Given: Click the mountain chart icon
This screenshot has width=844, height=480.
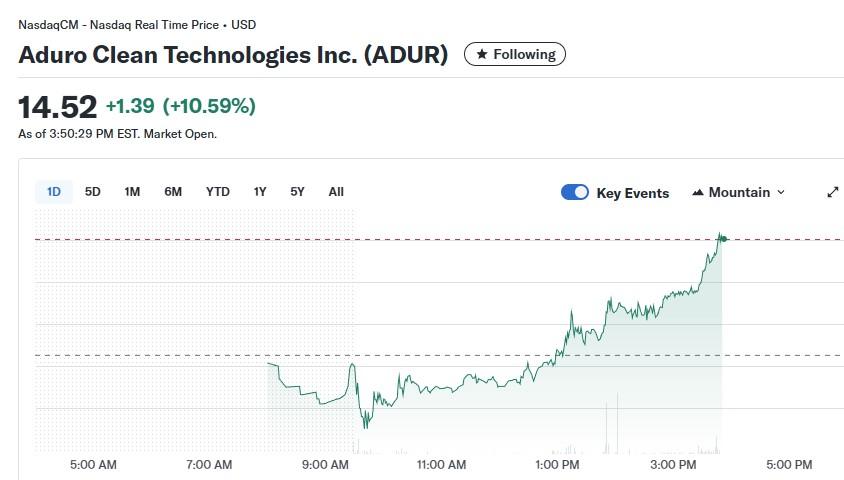Looking at the screenshot, I should [x=698, y=192].
